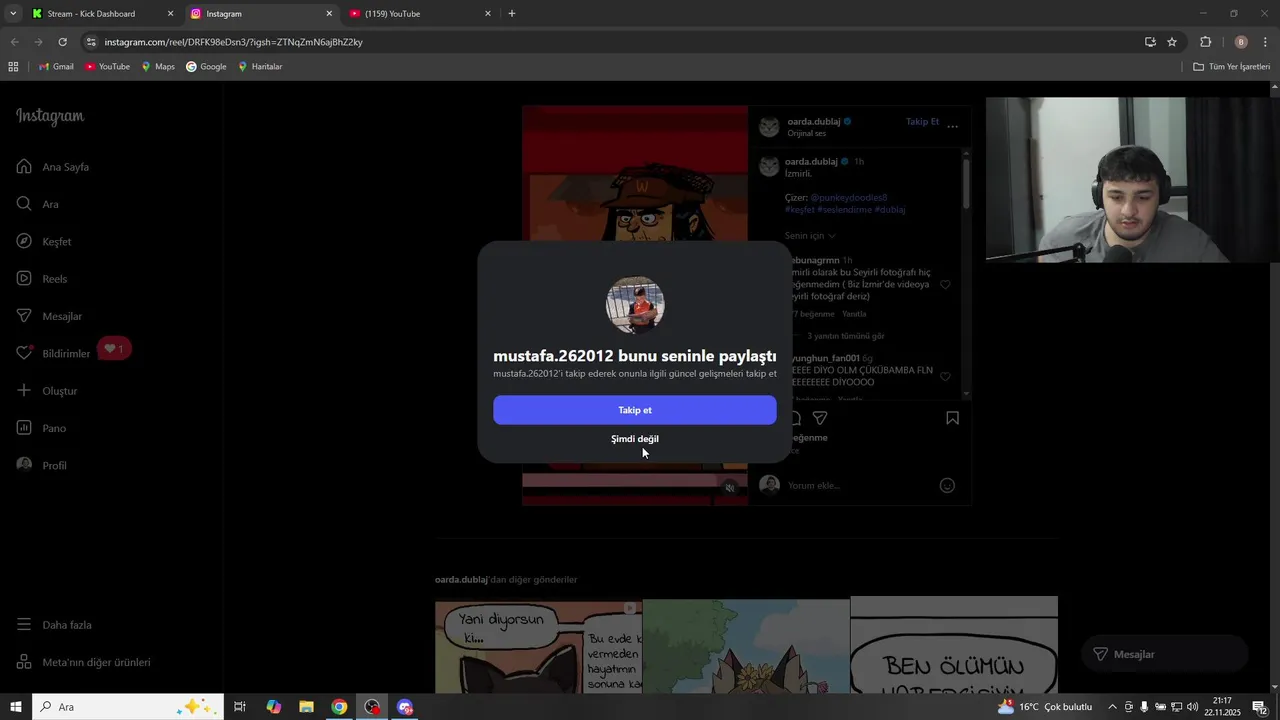Open Ana Sayfa home icon in sidebar

[x=24, y=167]
